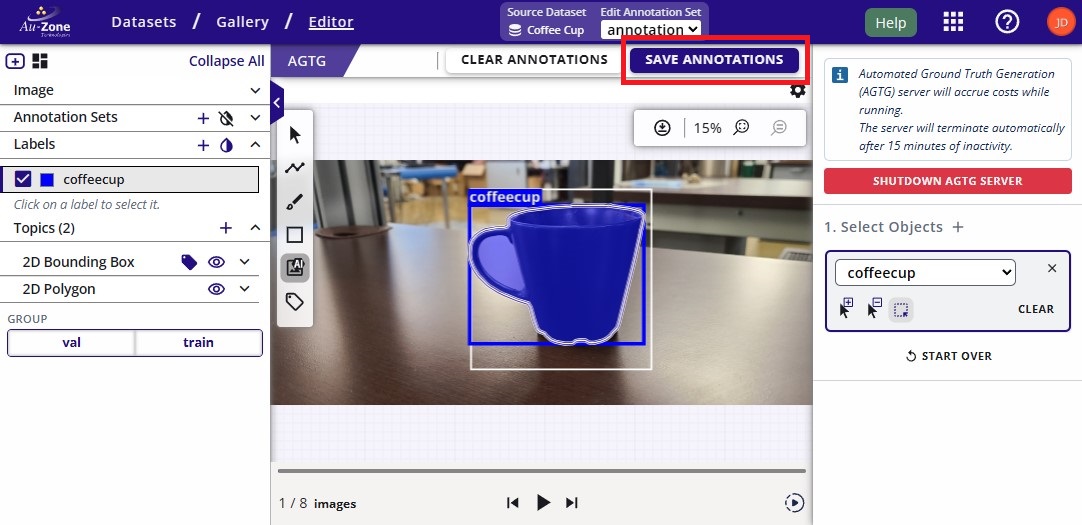
Task: Click the Annotation Sets crossed-out icon
Action: pos(226,119)
